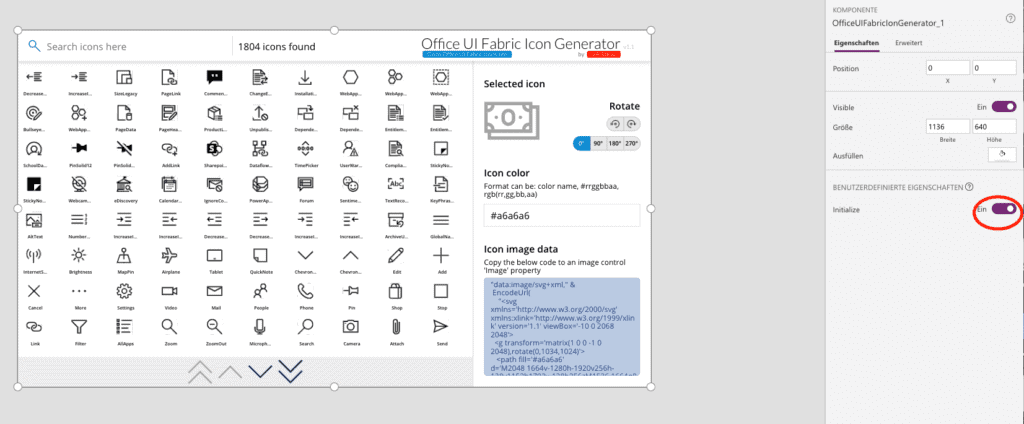Click the Settings gear icon in grid

tap(125, 291)
